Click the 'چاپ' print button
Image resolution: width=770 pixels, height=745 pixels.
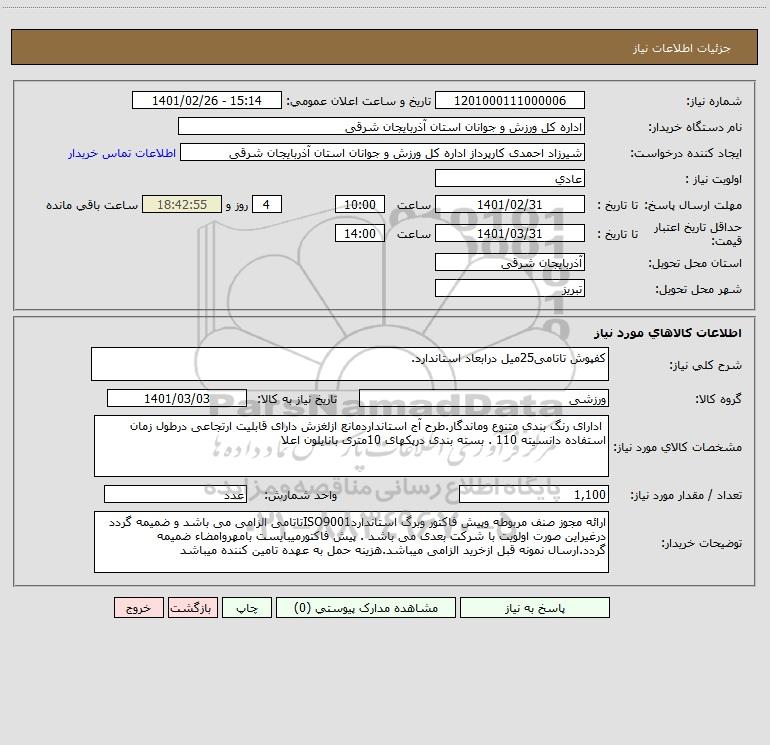[x=247, y=608]
